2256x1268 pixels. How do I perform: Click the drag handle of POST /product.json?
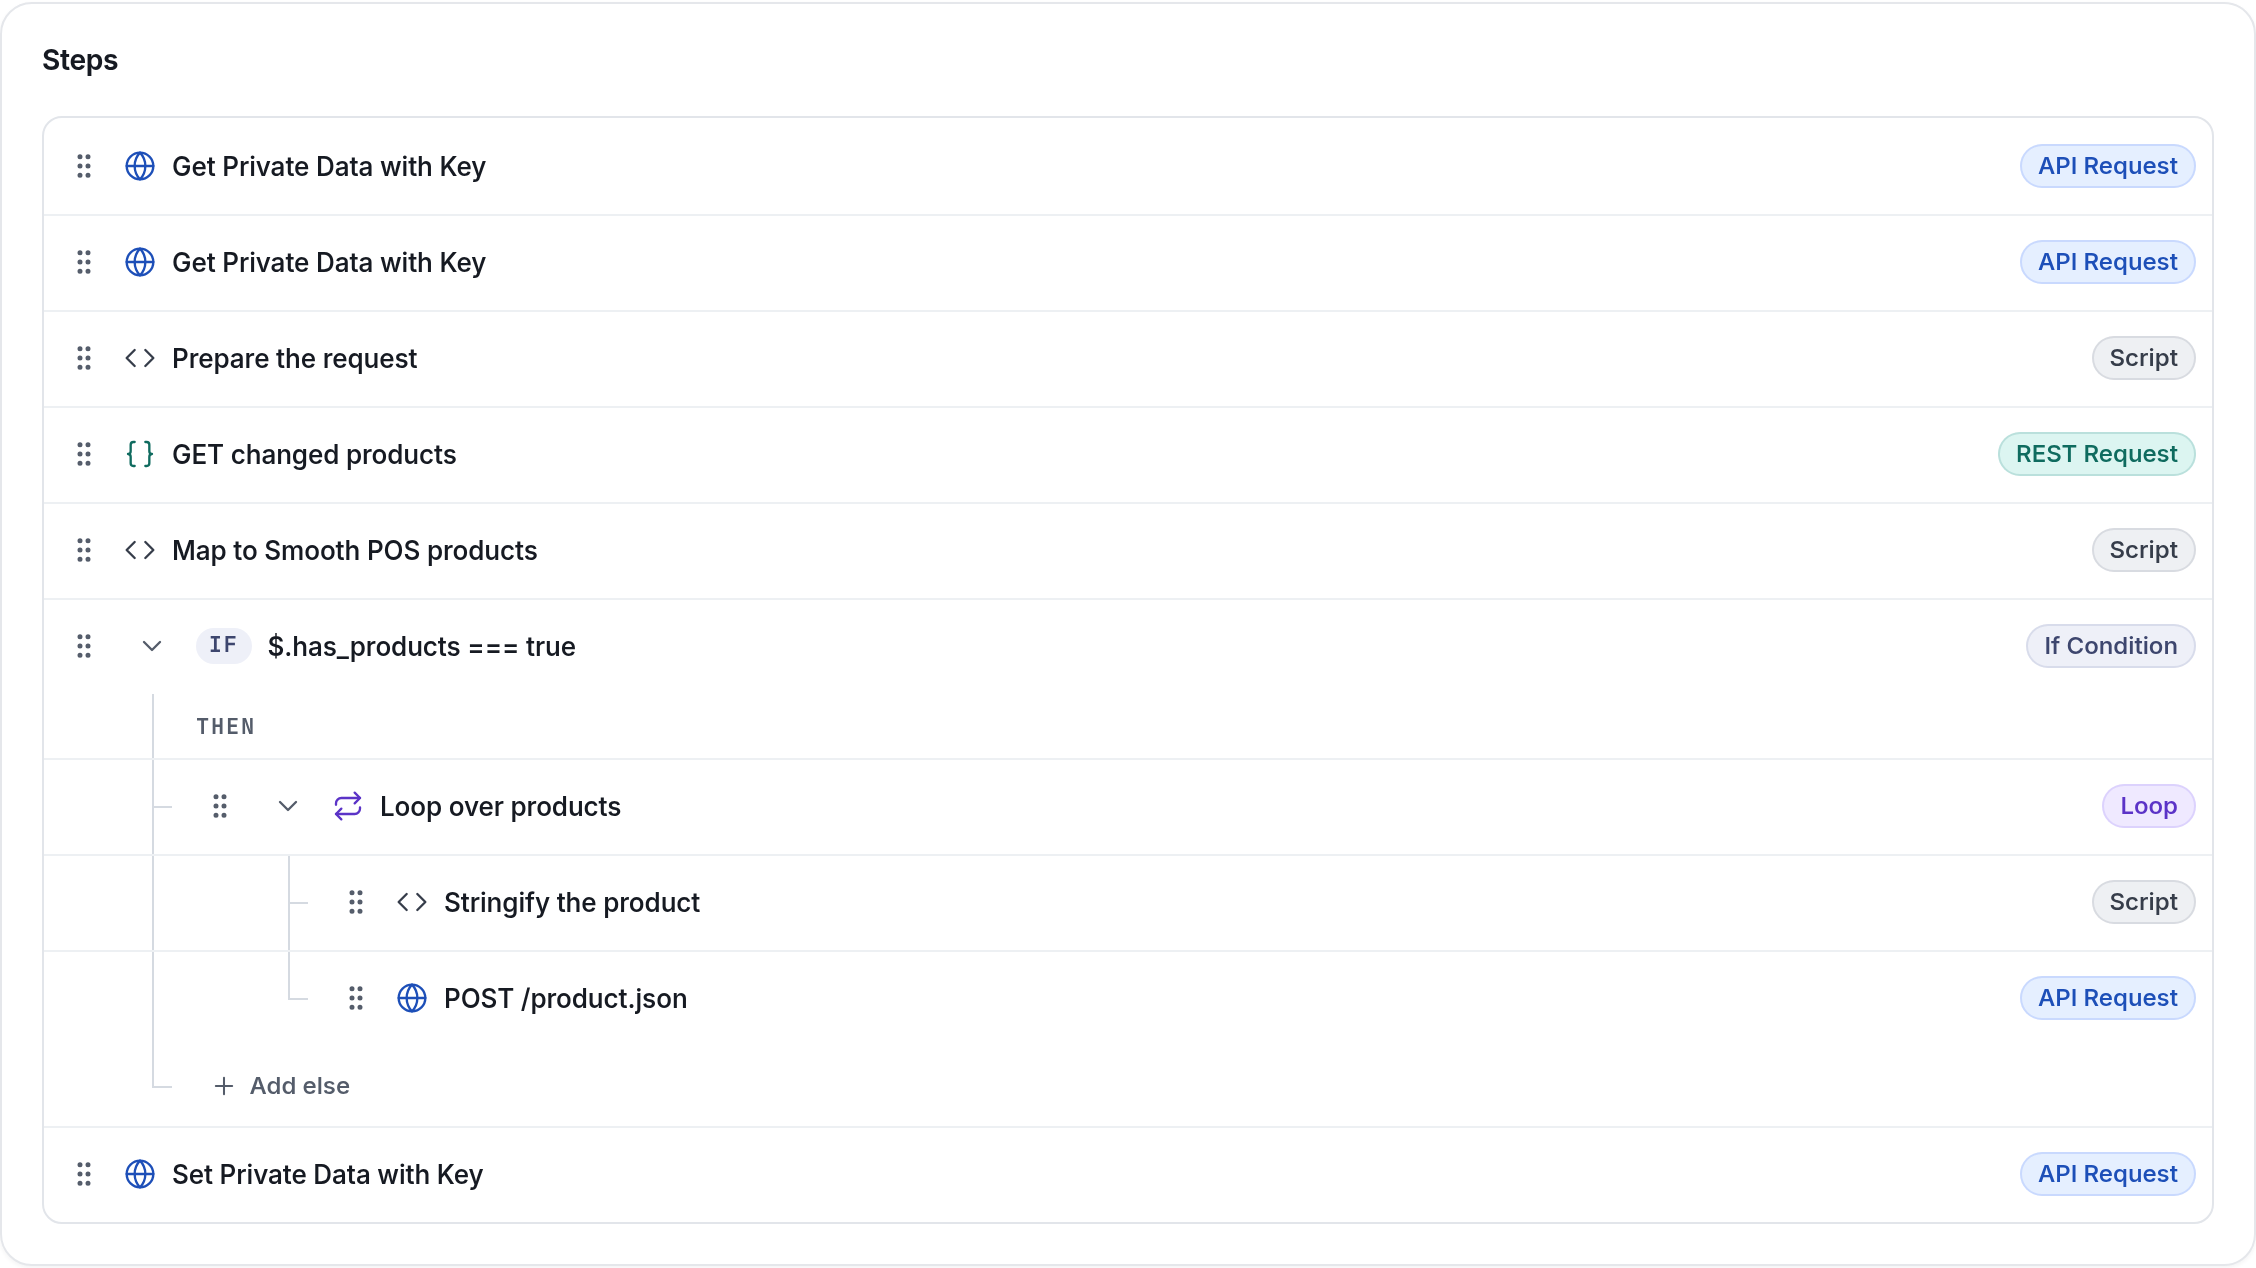click(x=356, y=998)
